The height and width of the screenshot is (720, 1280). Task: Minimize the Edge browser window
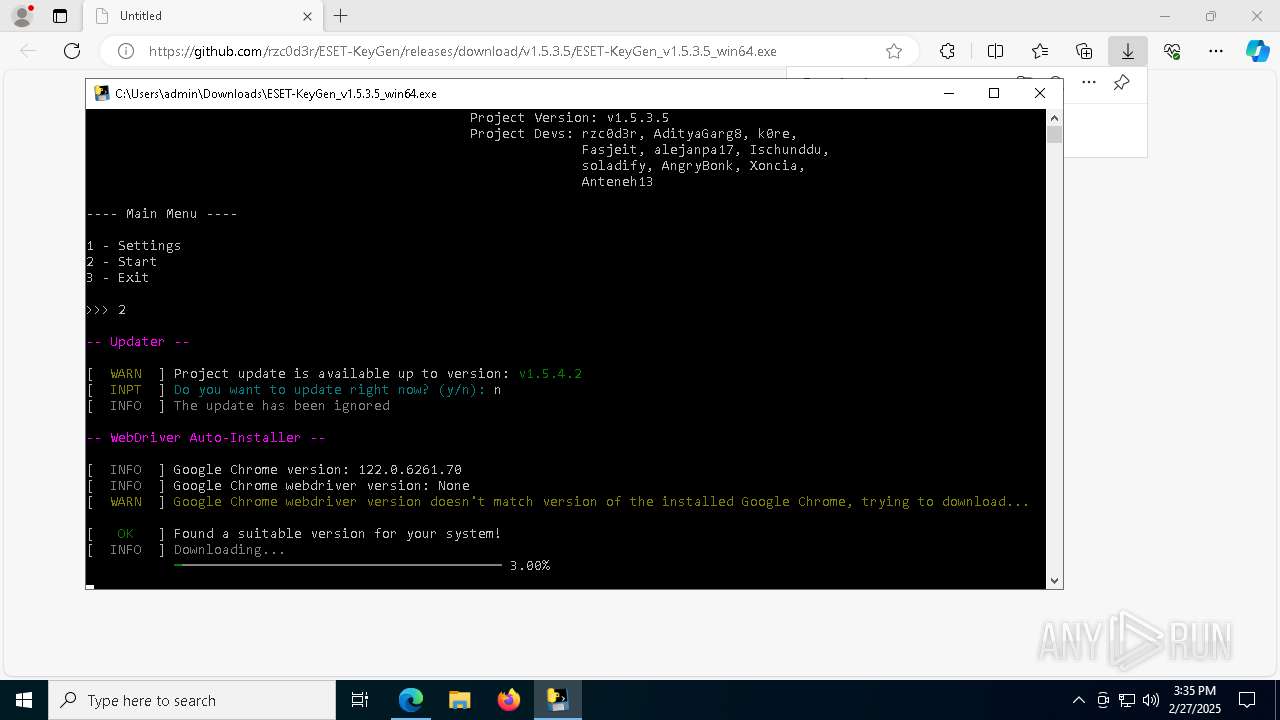tap(1165, 16)
